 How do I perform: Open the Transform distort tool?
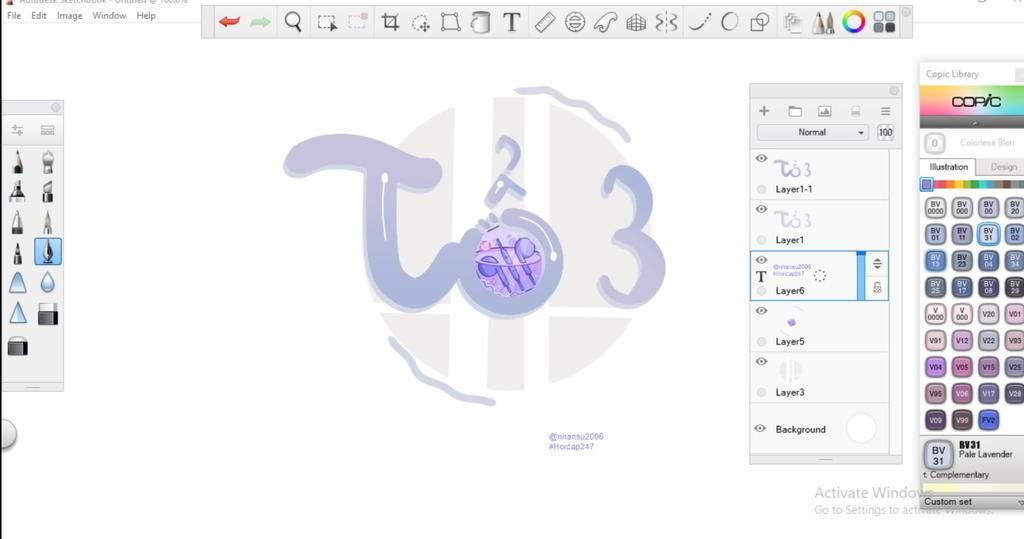click(x=451, y=22)
